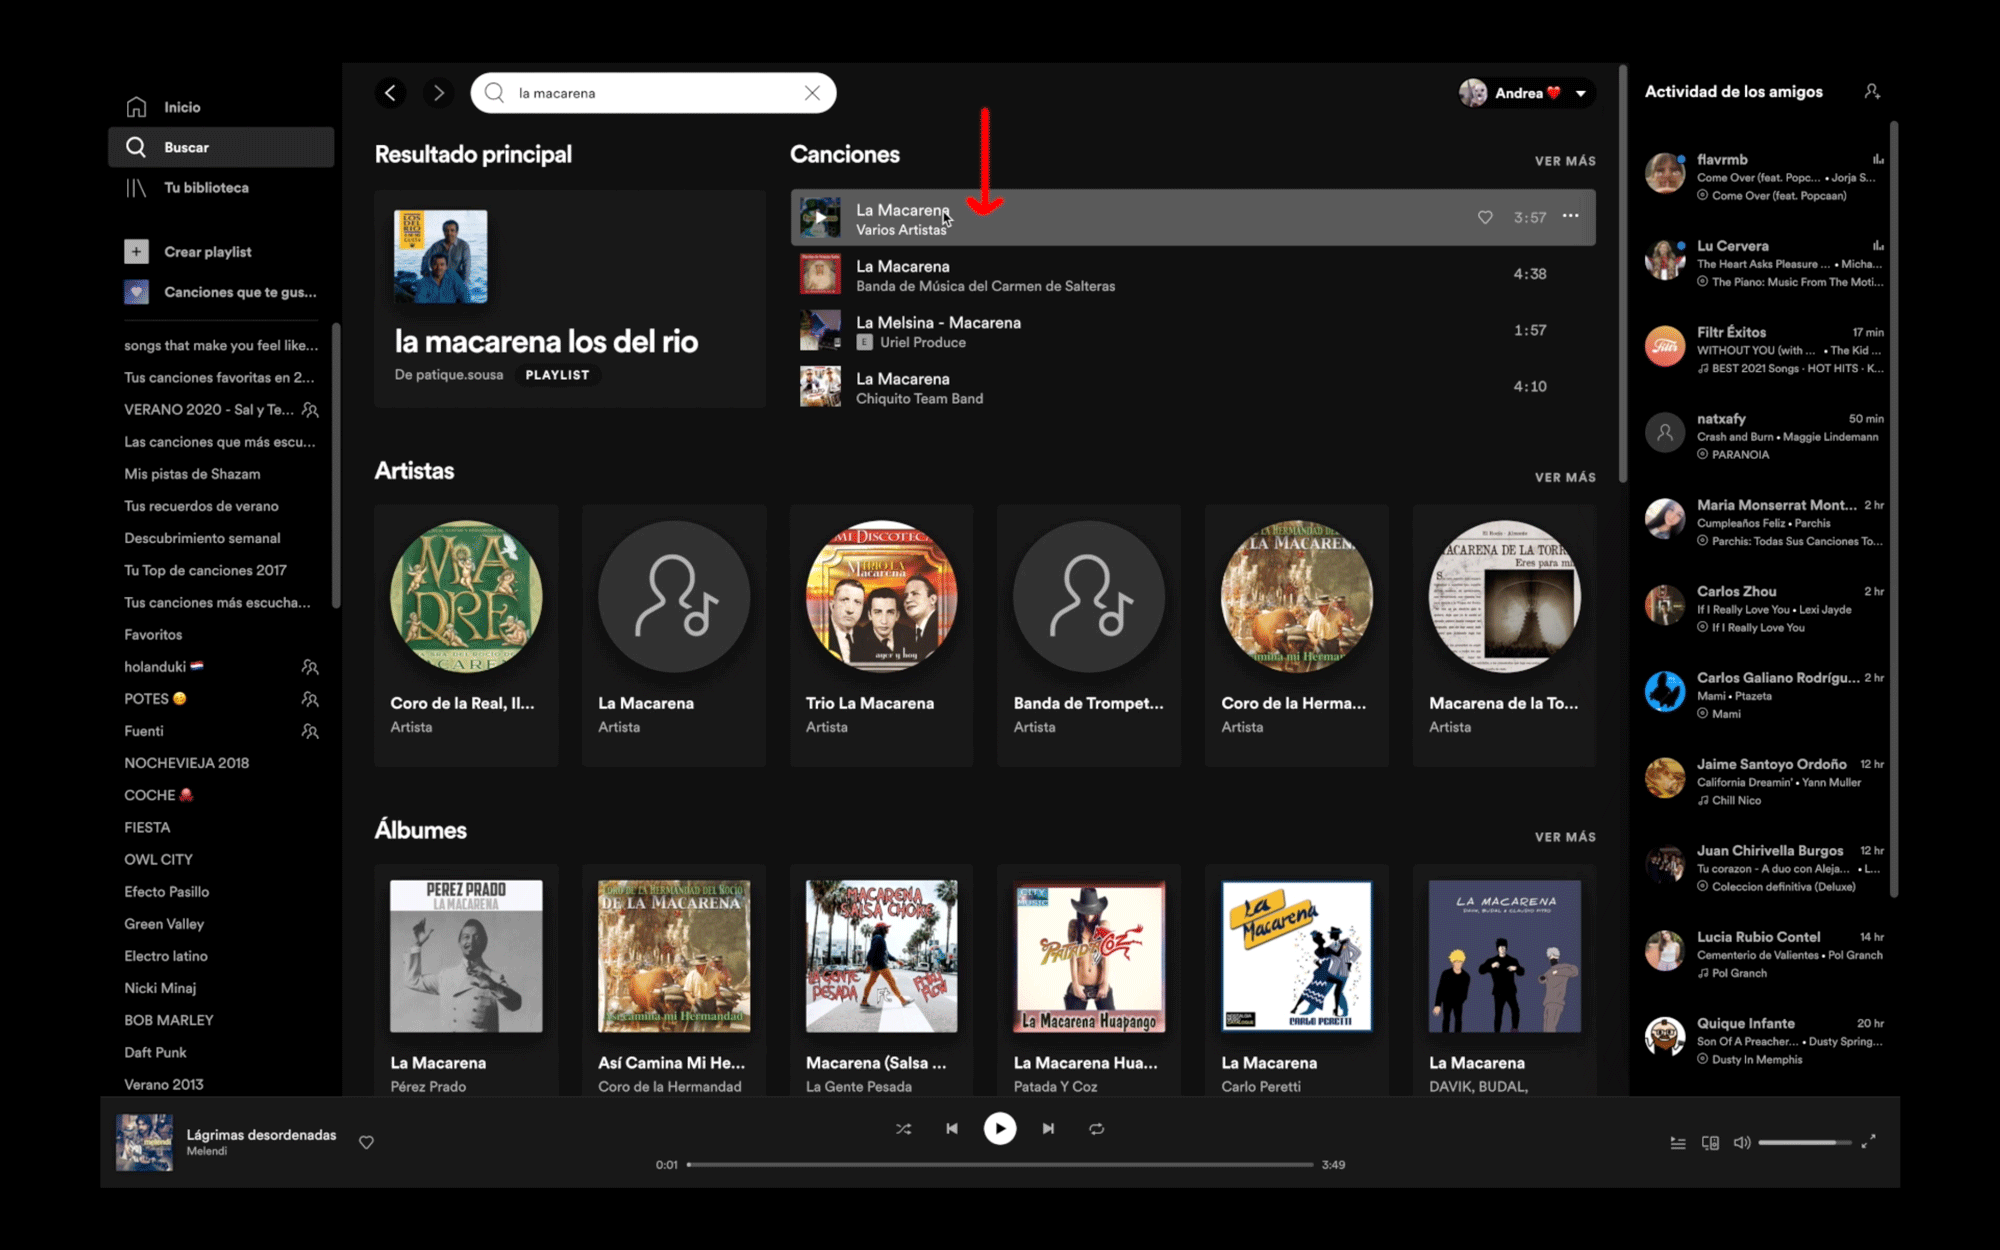Open three-dots menu for La Macarena
This screenshot has height=1250, width=2000.
point(1571,216)
